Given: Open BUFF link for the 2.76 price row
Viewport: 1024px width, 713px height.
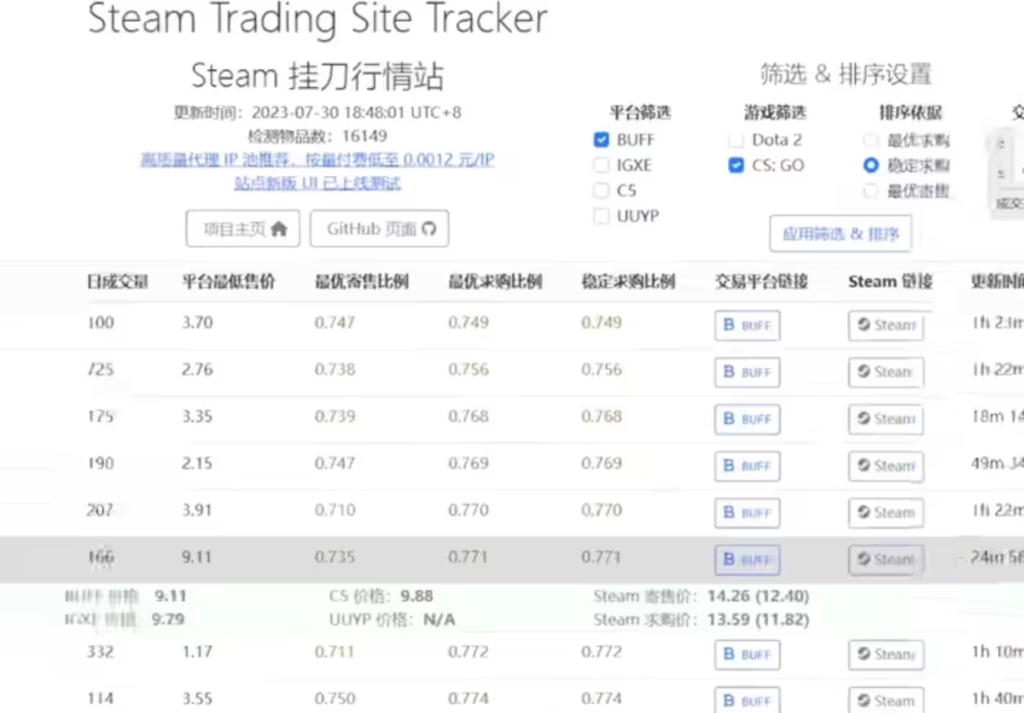Looking at the screenshot, I should coord(747,372).
